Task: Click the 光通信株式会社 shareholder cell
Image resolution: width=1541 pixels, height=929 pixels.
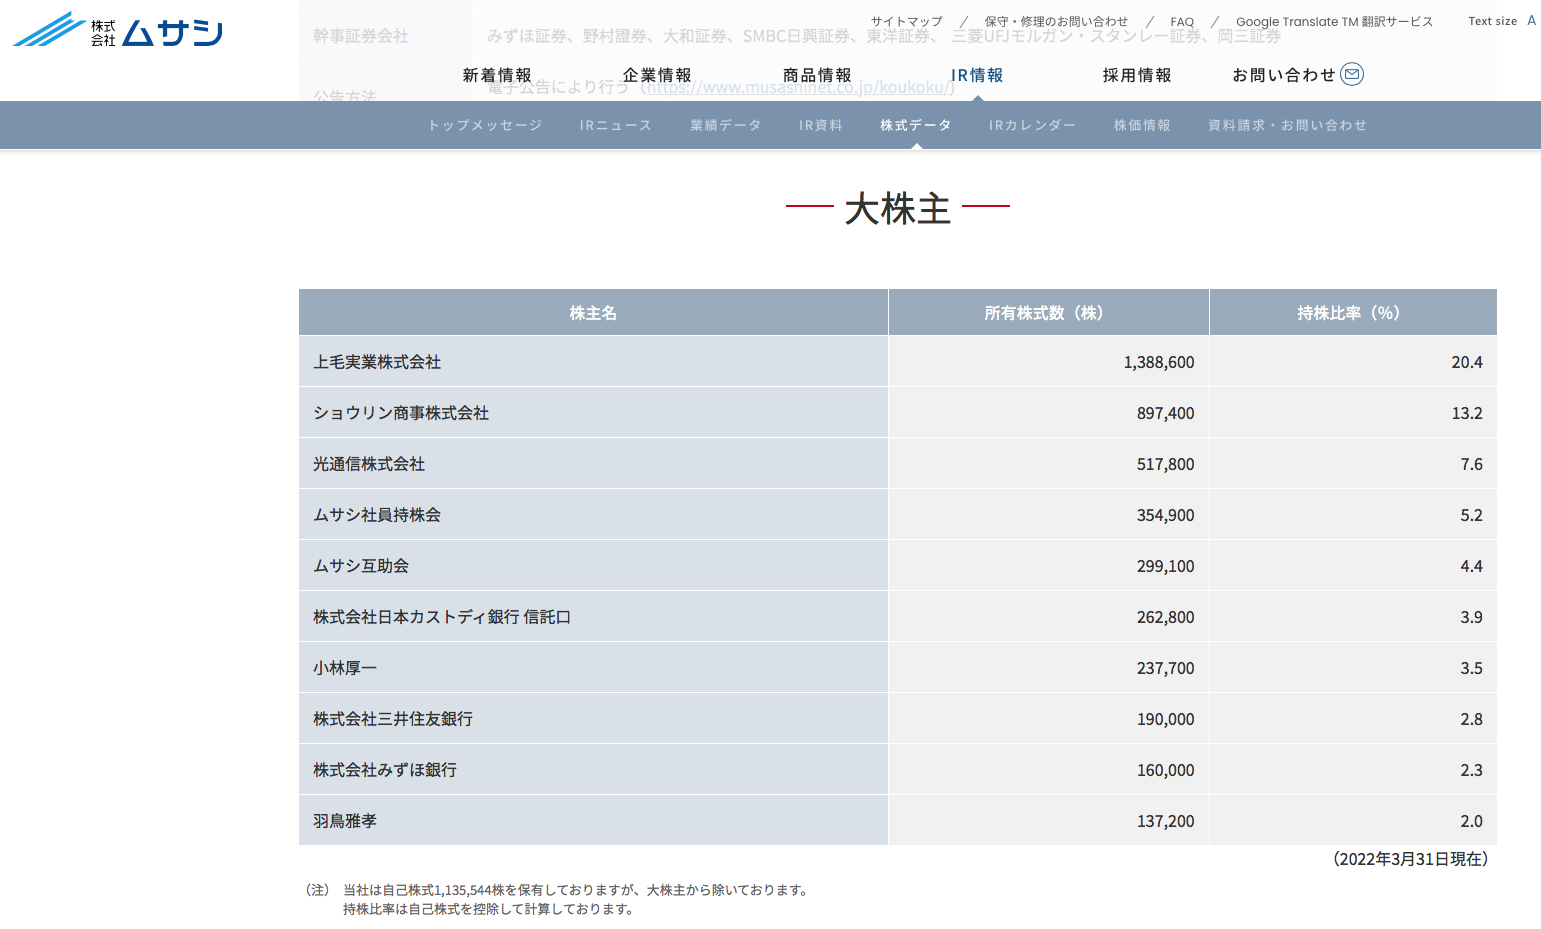Action: pyautogui.click(x=593, y=464)
